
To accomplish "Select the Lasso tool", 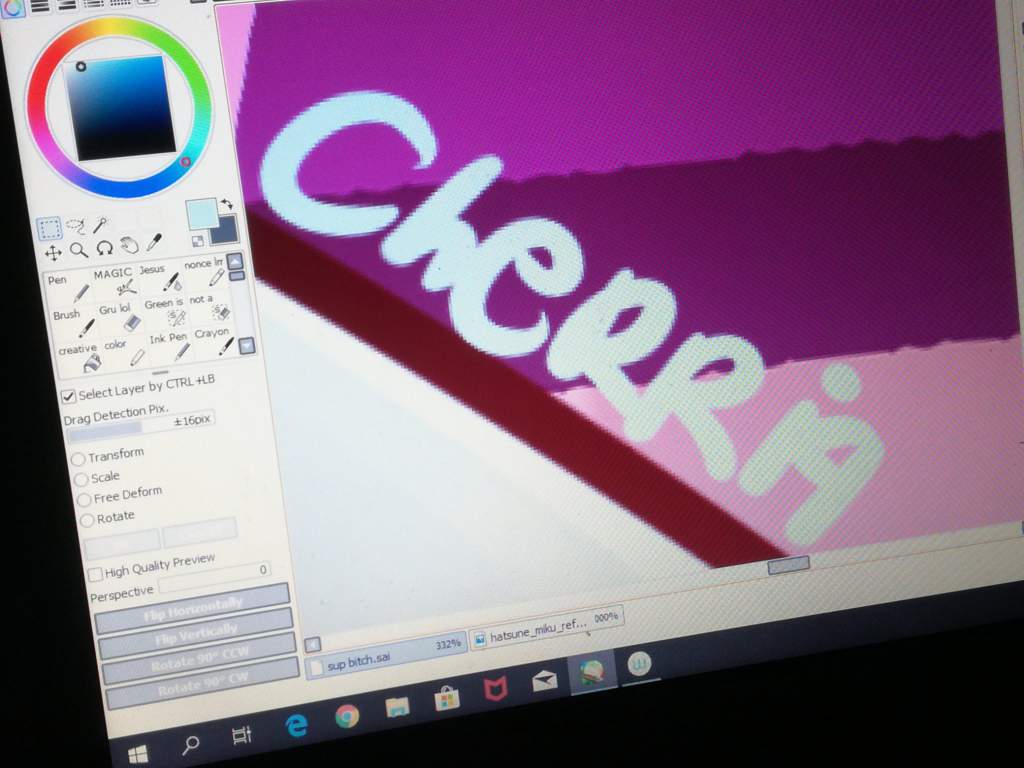I will coord(76,227).
